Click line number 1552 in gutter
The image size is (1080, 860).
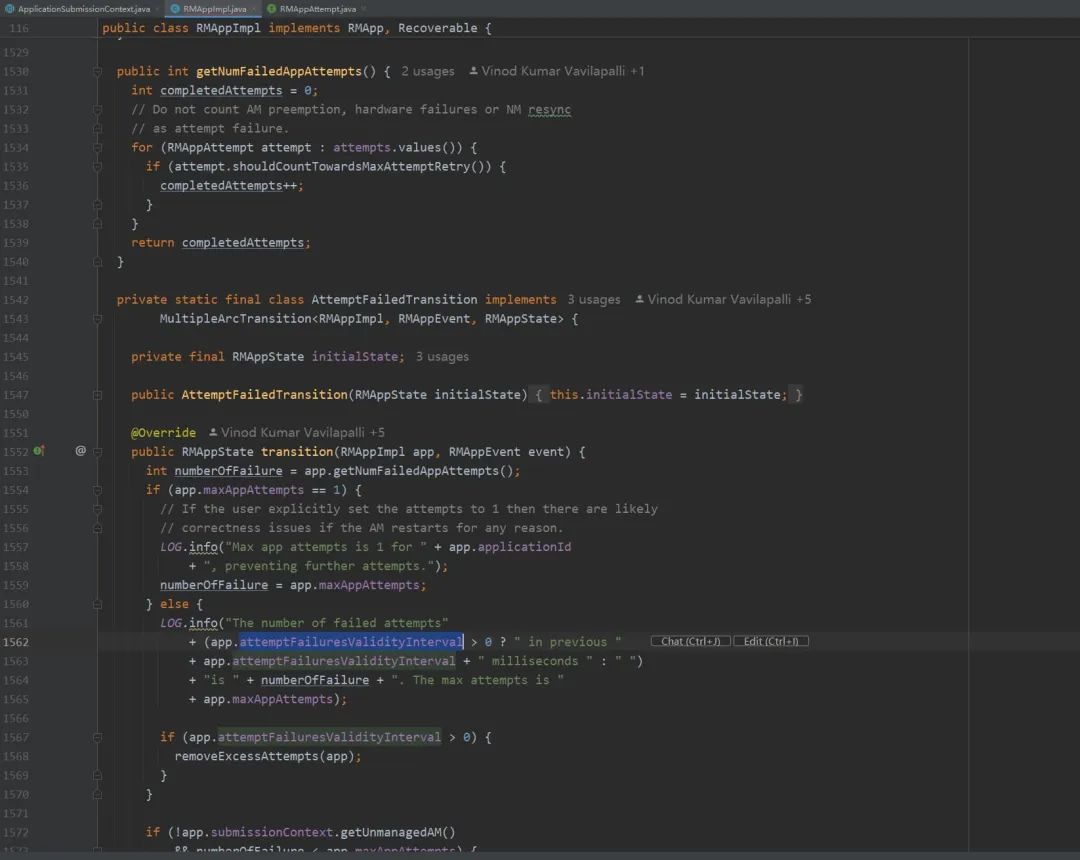16,452
